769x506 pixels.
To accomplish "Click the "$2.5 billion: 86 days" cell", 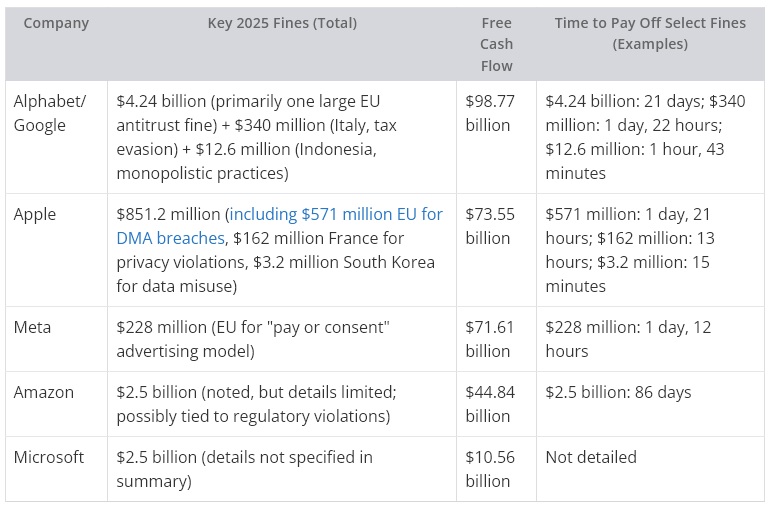I will click(x=618, y=392).
